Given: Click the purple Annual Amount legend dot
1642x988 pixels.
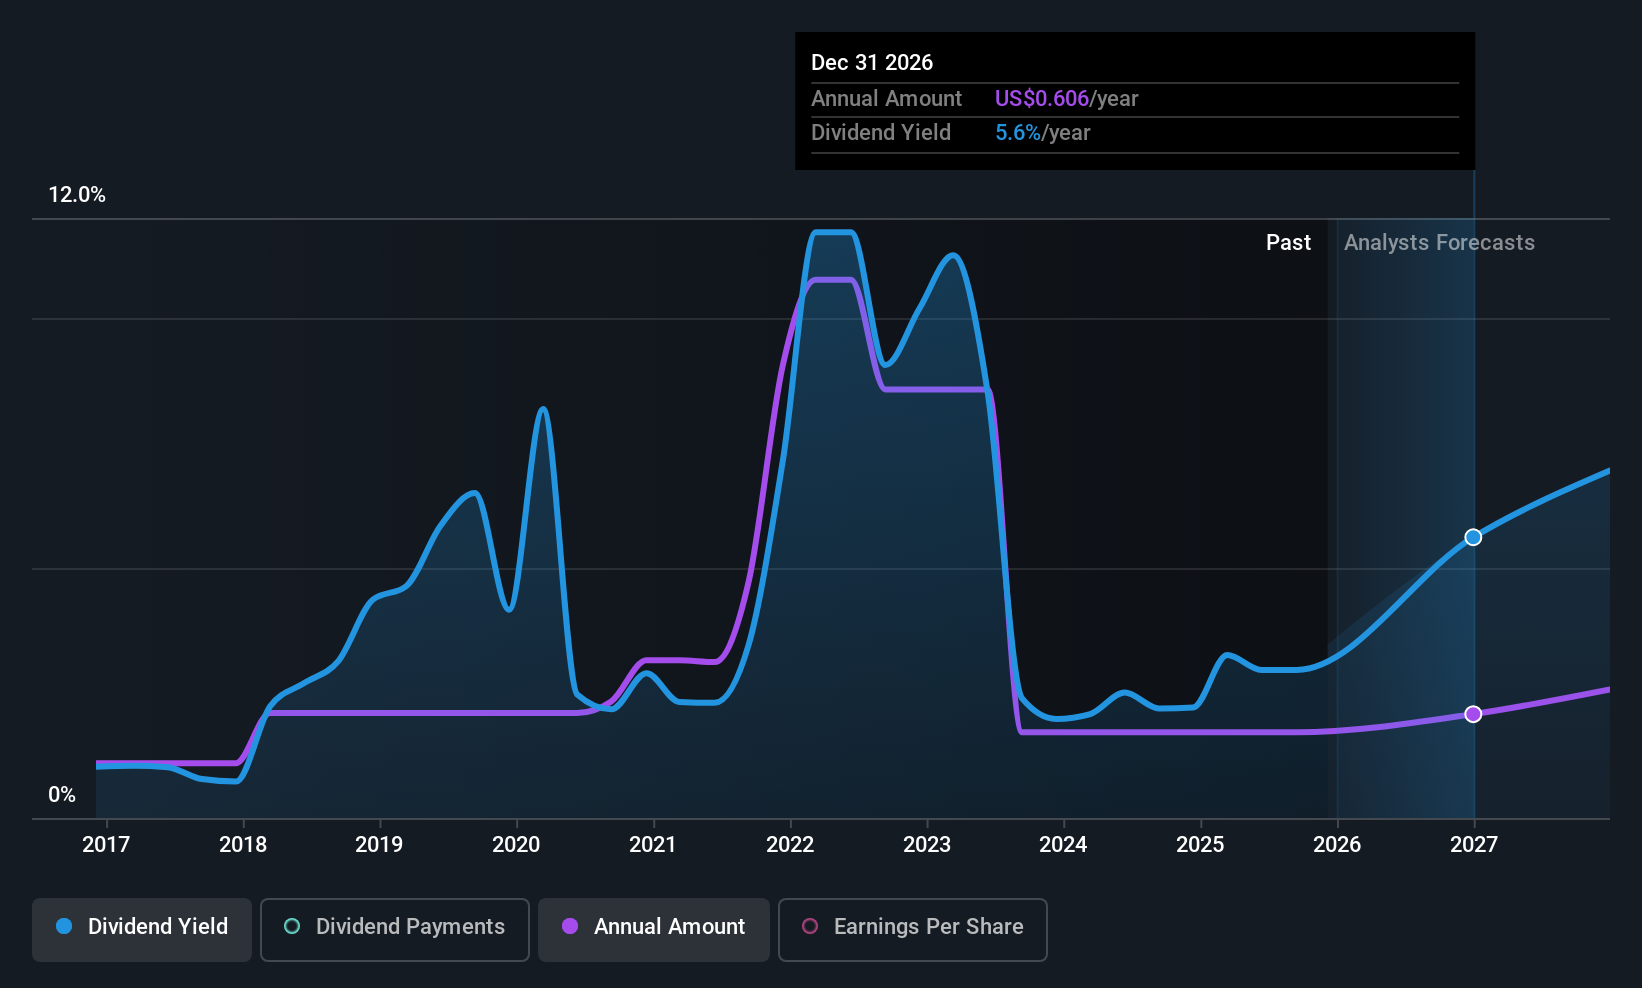Looking at the screenshot, I should click(x=570, y=926).
